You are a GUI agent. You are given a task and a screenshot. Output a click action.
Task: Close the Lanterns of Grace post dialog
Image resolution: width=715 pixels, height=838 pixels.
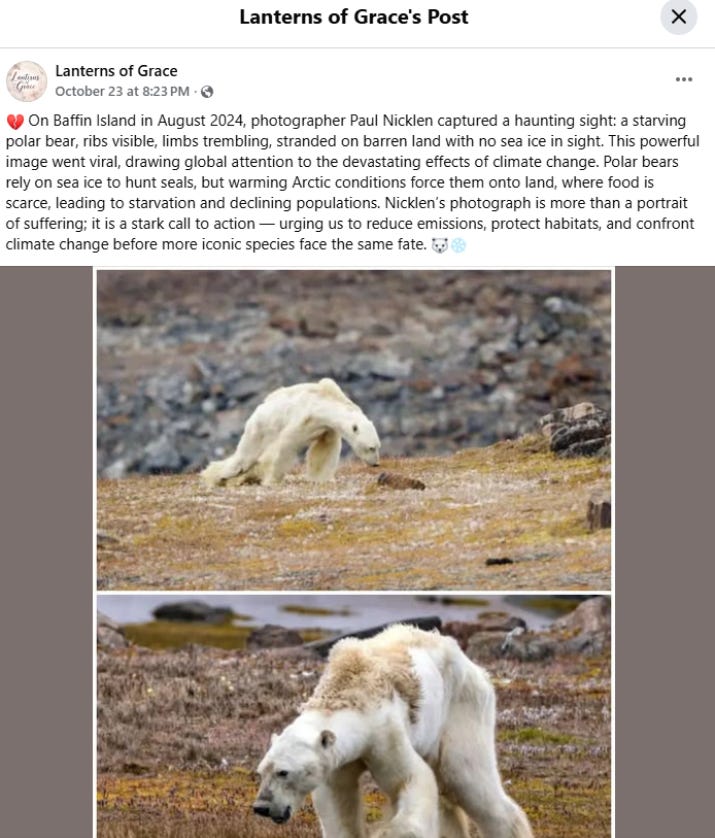(x=678, y=17)
